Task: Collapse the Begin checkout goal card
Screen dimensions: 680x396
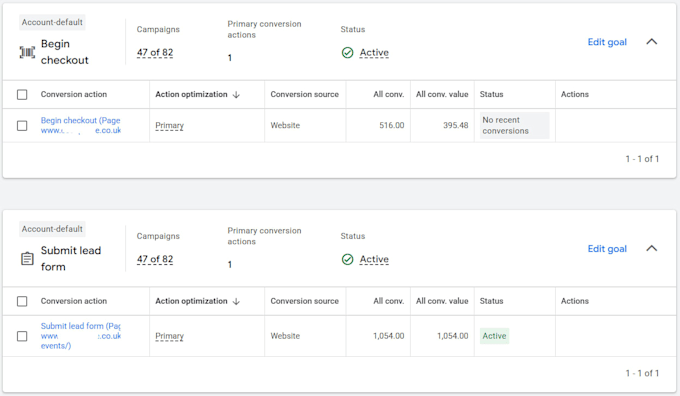Action: pos(652,42)
